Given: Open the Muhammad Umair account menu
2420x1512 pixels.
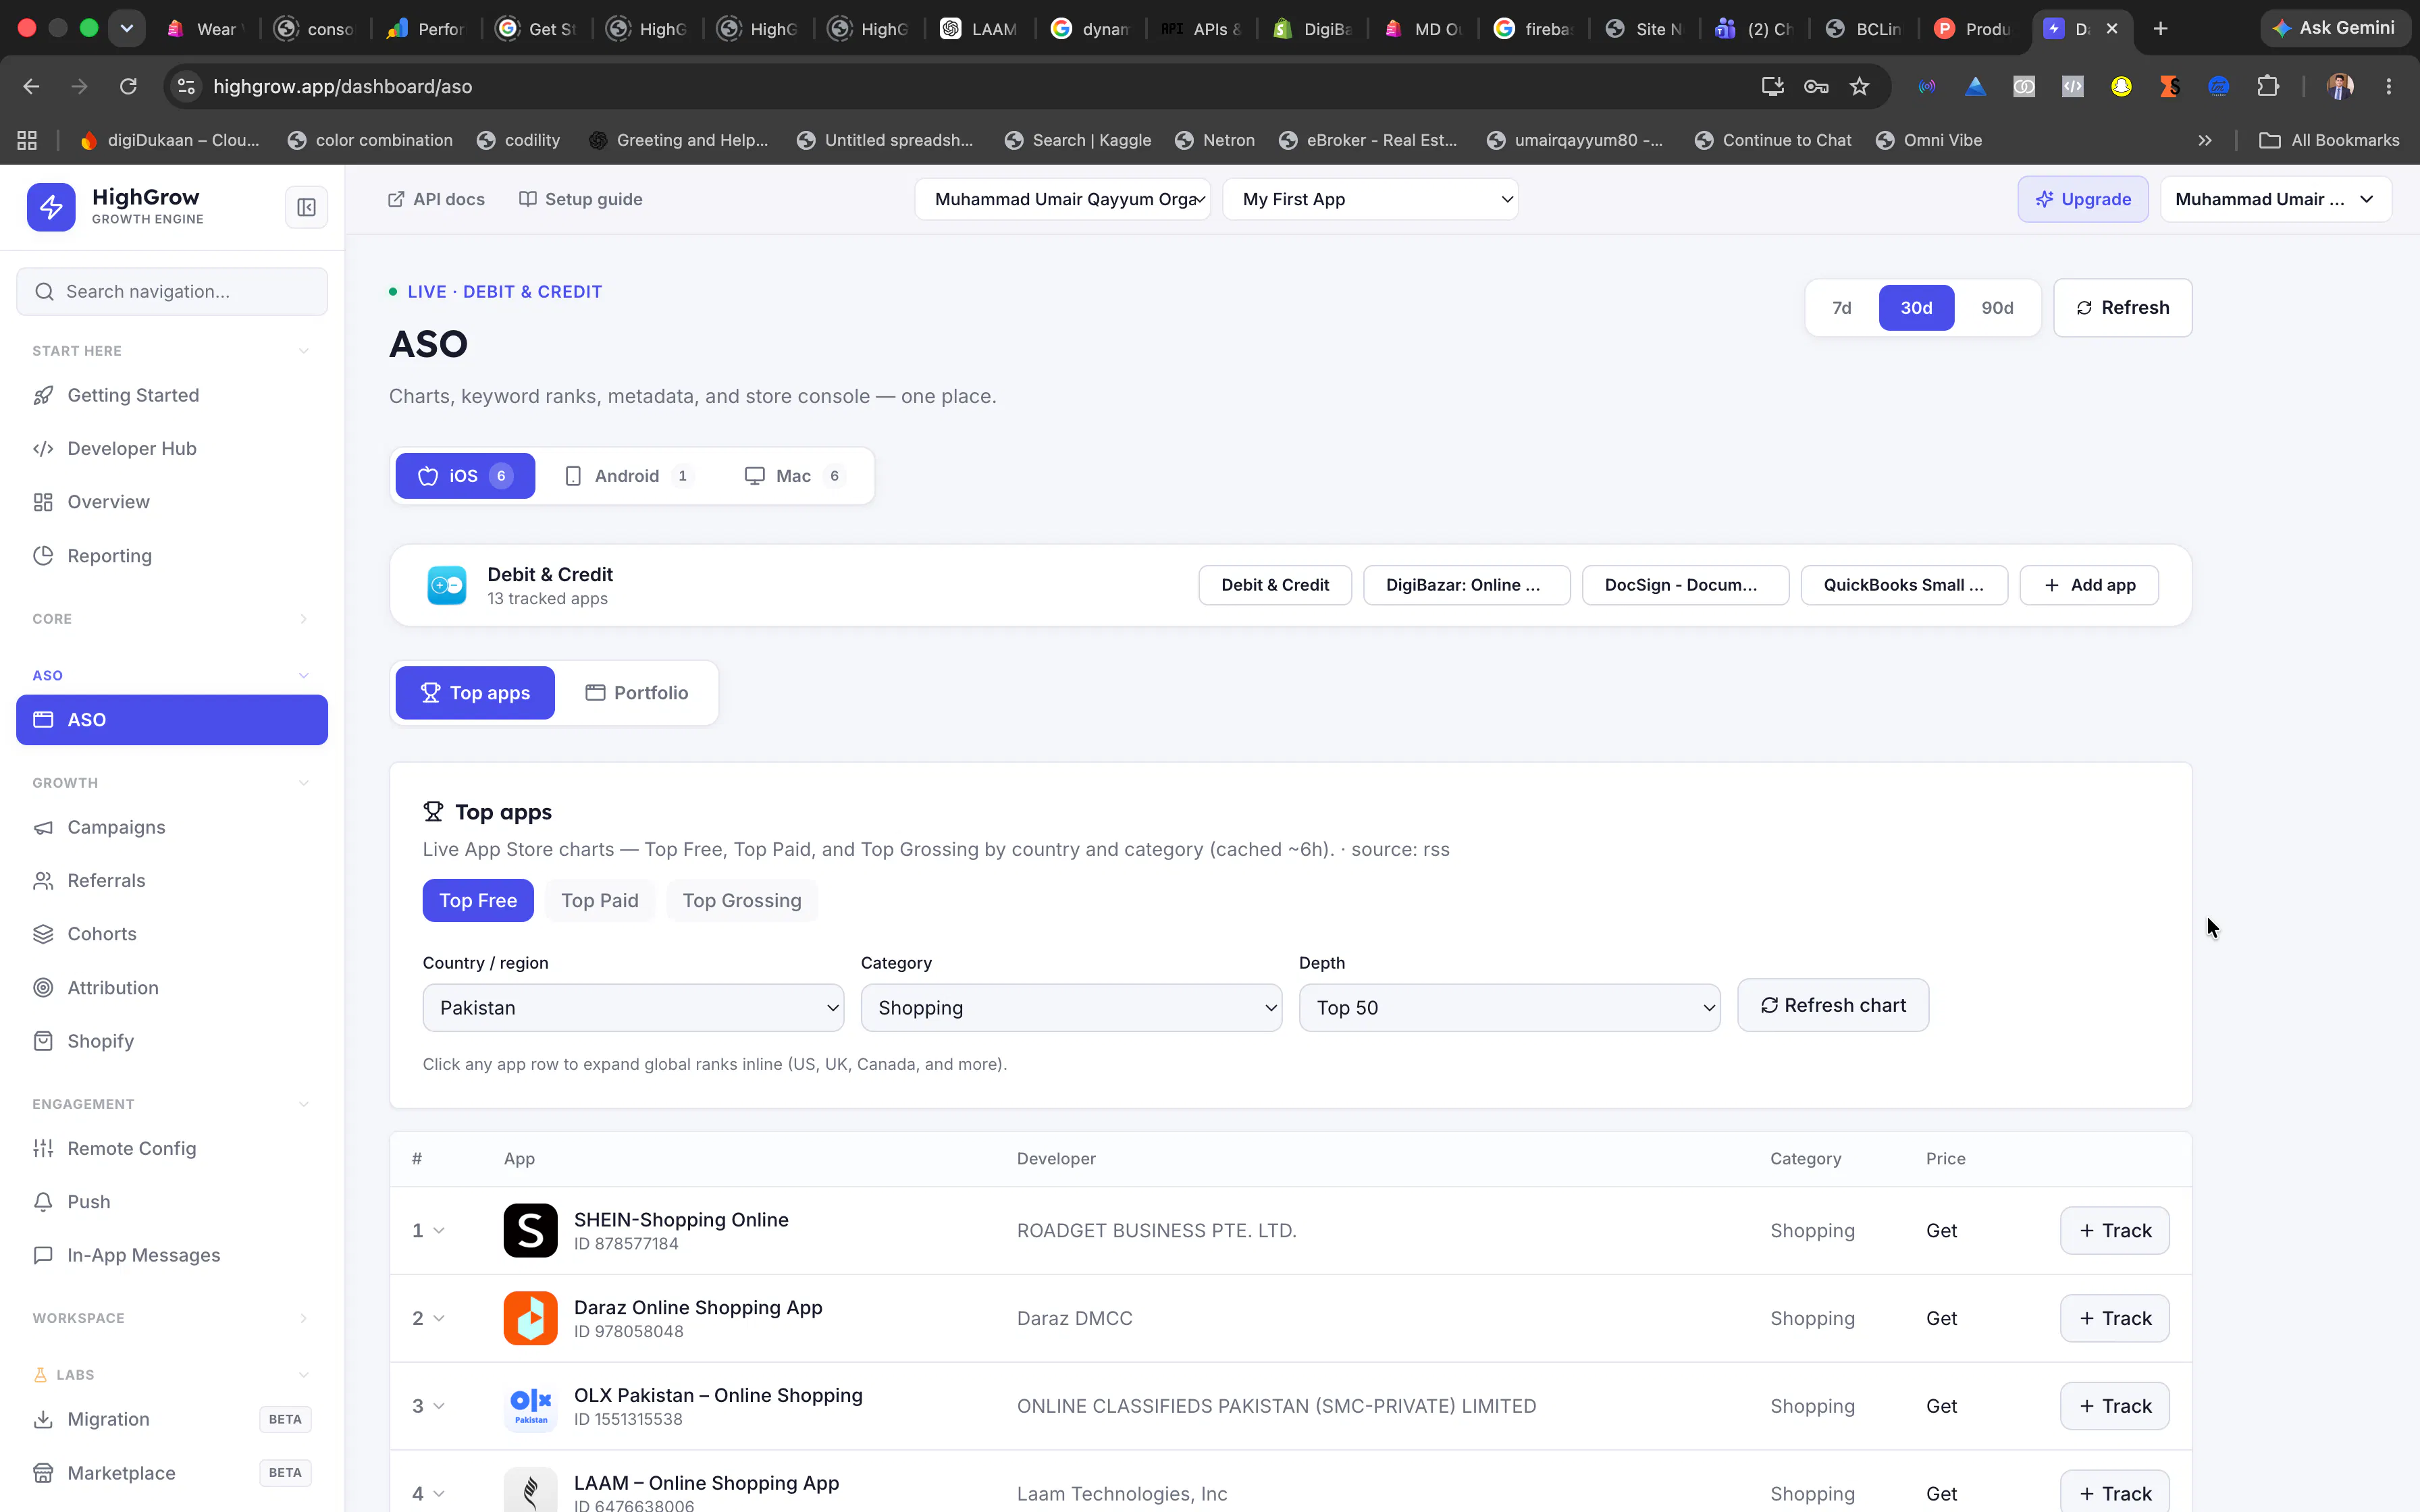Looking at the screenshot, I should (x=2275, y=199).
